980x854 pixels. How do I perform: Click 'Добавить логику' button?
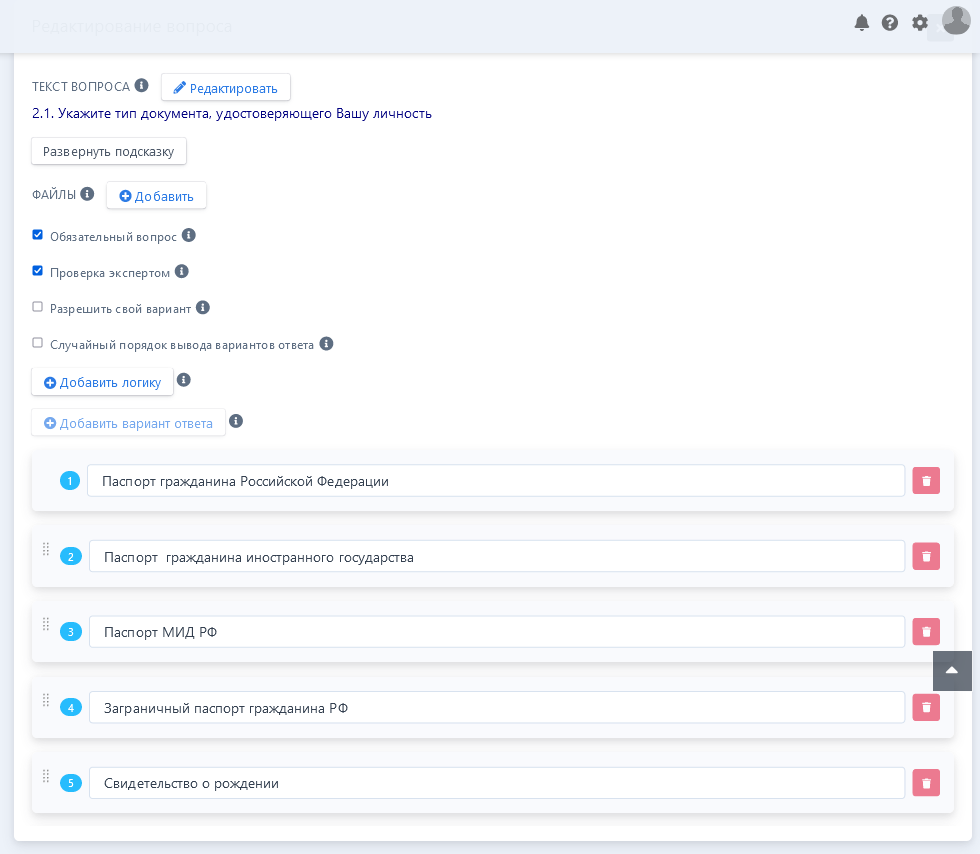103,382
